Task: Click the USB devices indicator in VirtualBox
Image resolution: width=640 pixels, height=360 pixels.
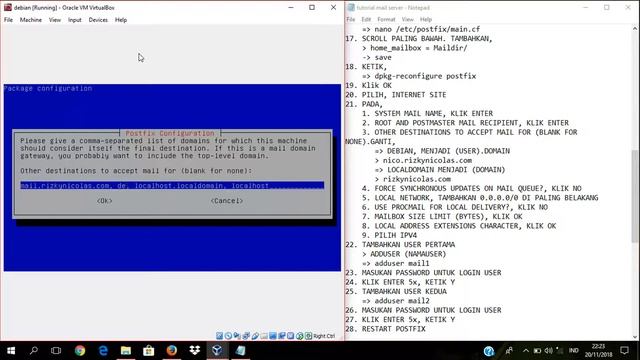Action: [x=255, y=336]
